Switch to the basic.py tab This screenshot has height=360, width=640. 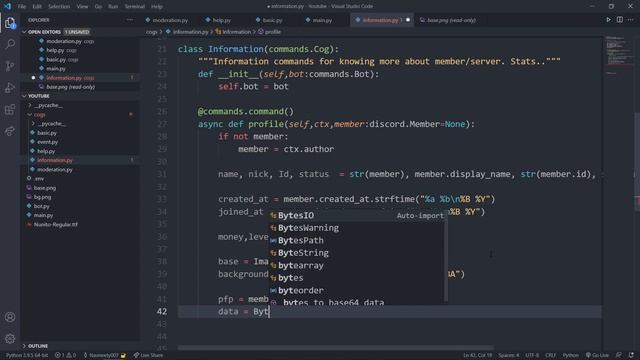(x=272, y=20)
